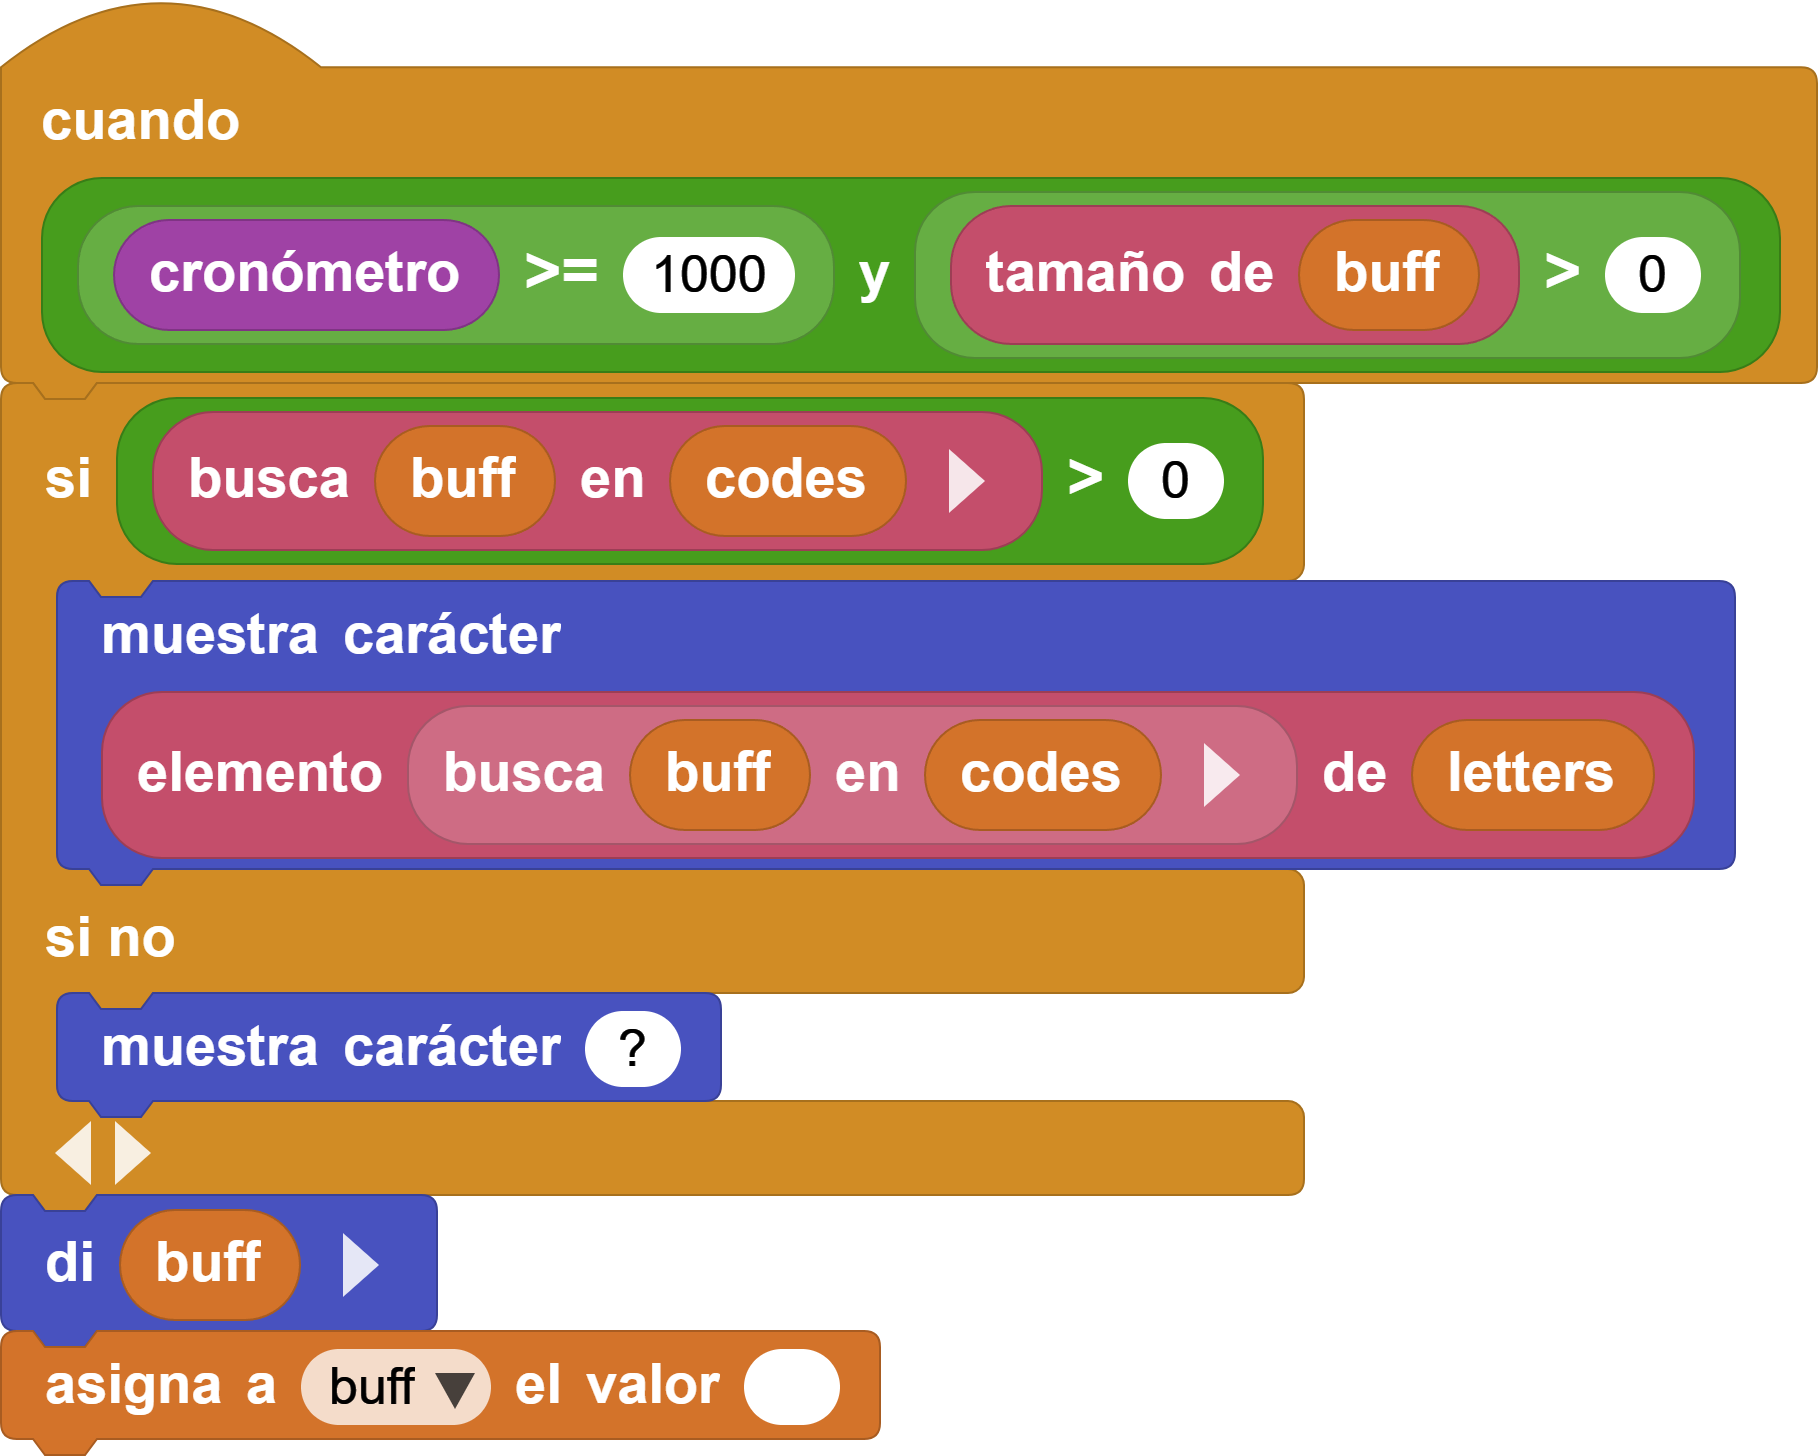Click the empty 'el valor' input field
Image resolution: width=1818 pixels, height=1456 pixels.
[x=792, y=1387]
